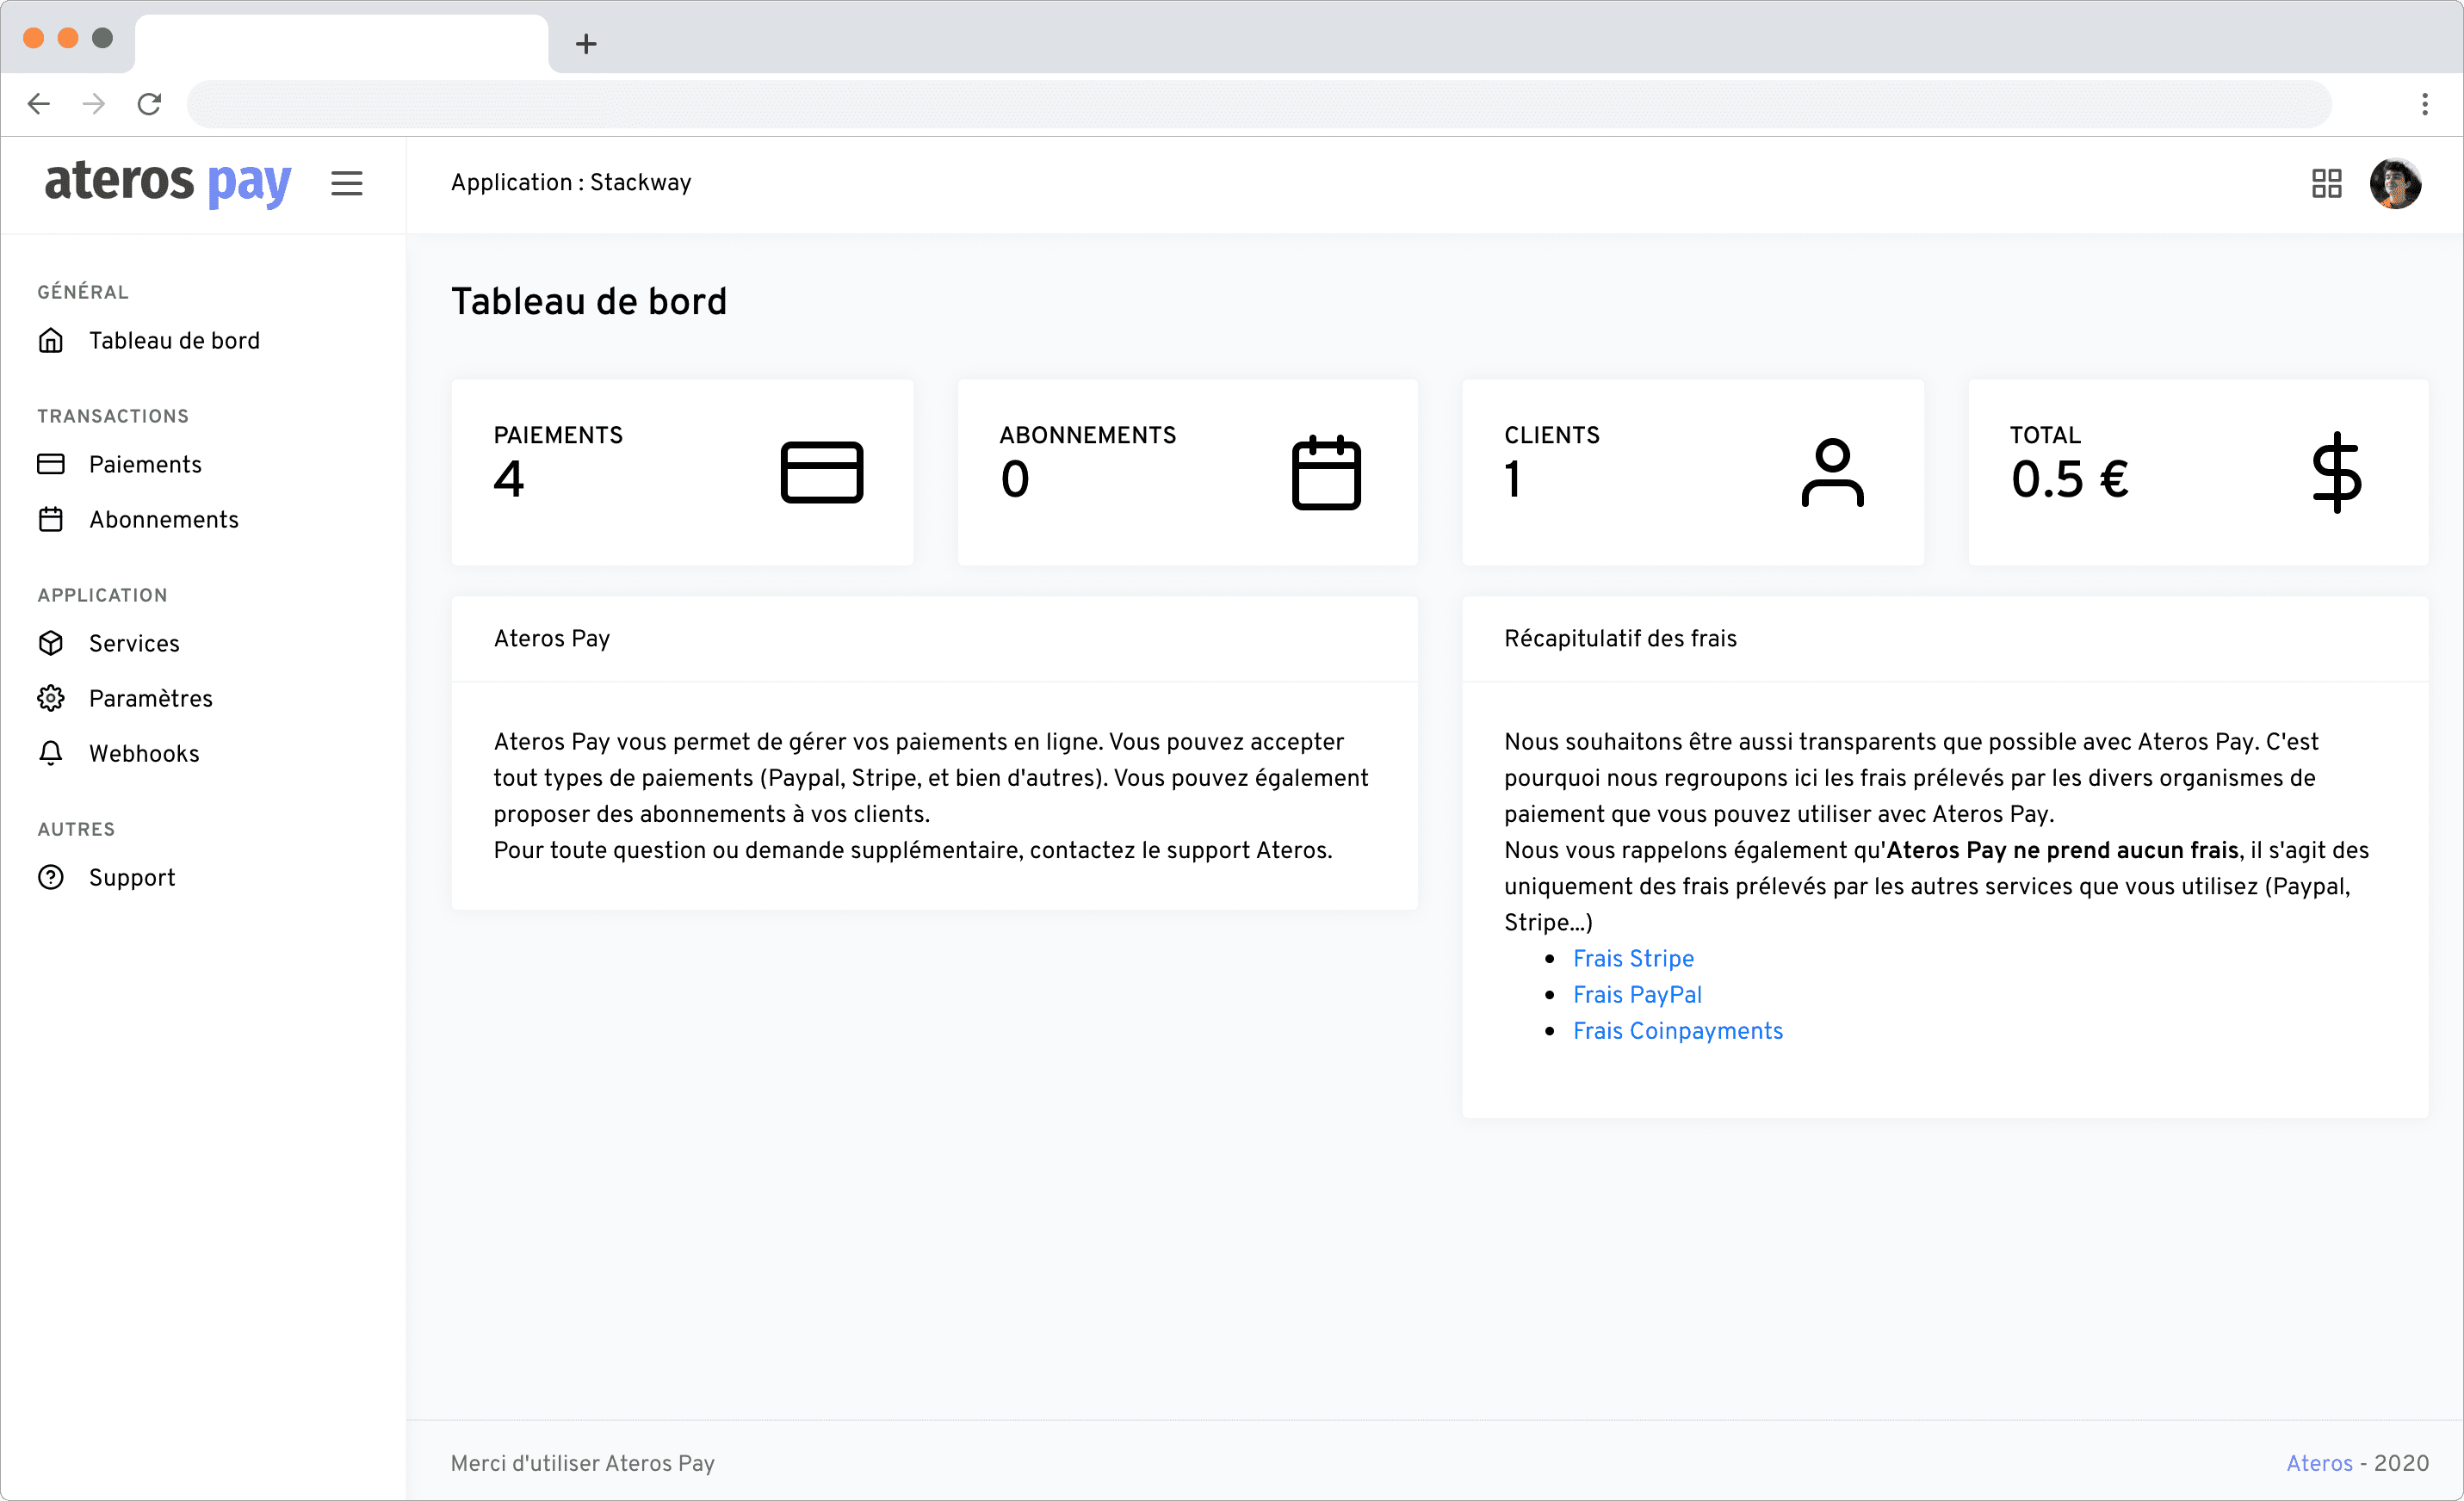This screenshot has width=2464, height=1501.
Task: Open the Frais PayPal link
Action: (x=1636, y=994)
